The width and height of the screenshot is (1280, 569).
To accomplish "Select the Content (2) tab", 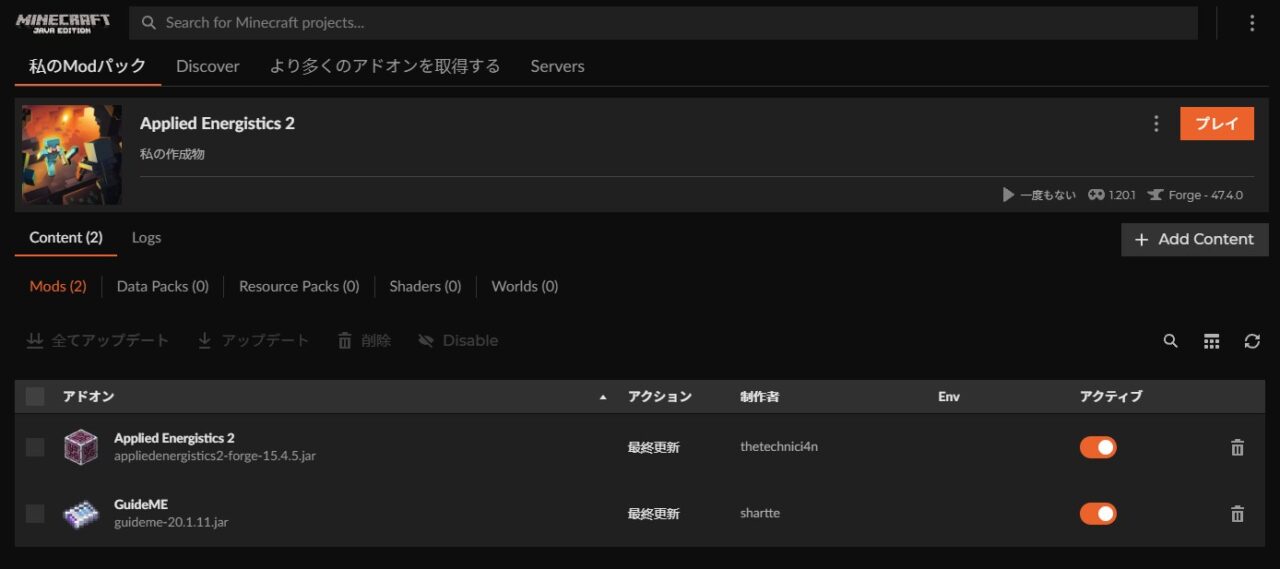I will [x=66, y=238].
